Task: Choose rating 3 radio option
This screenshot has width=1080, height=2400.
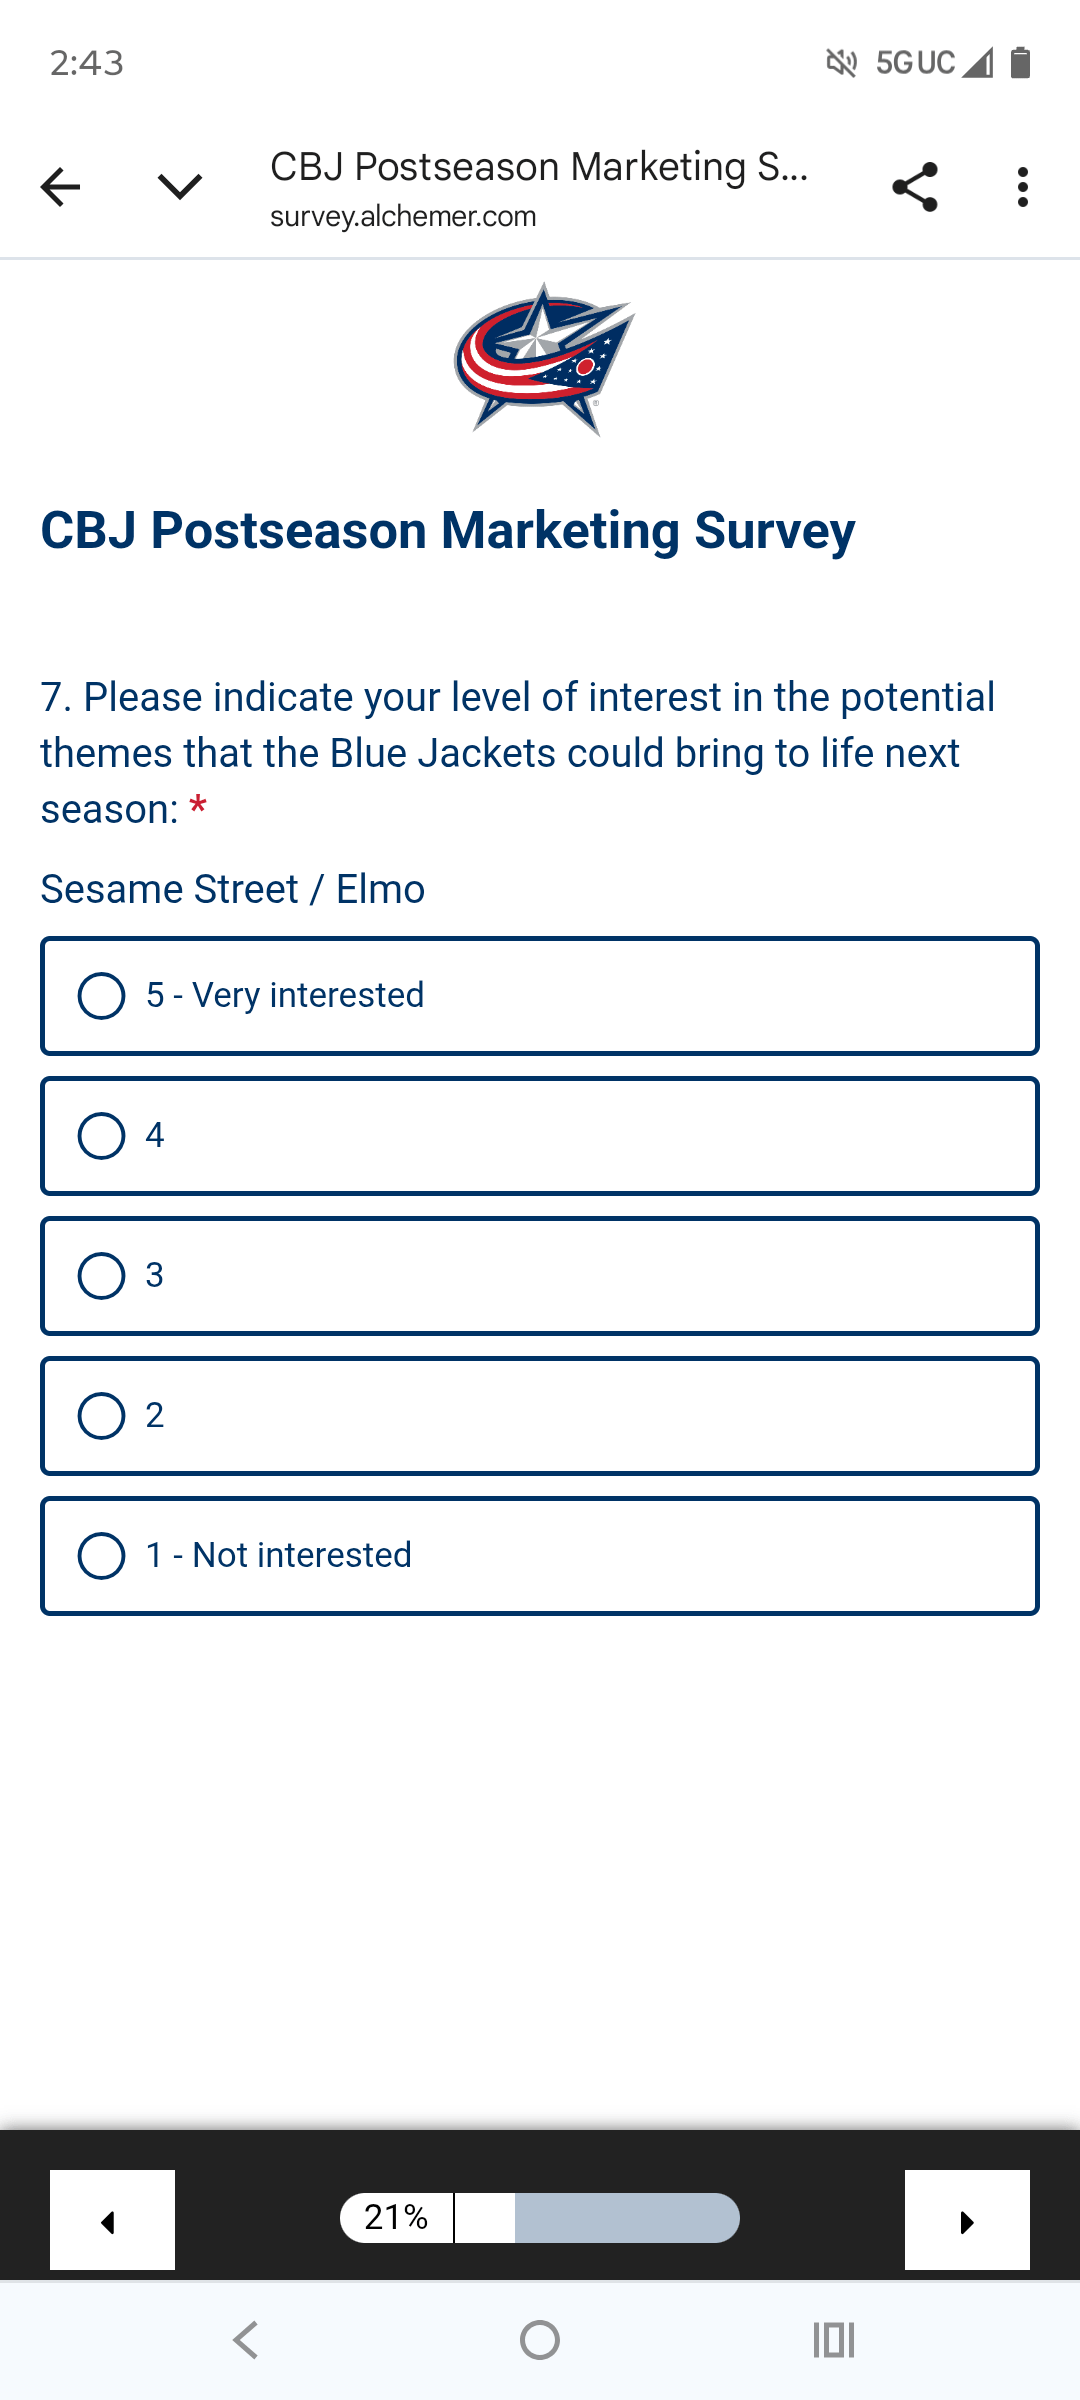Action: pyautogui.click(x=102, y=1276)
